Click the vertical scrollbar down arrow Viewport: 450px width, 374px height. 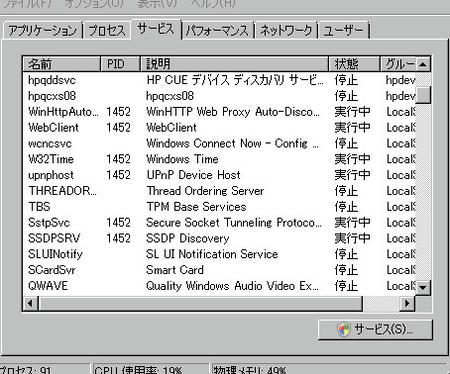[x=423, y=287]
